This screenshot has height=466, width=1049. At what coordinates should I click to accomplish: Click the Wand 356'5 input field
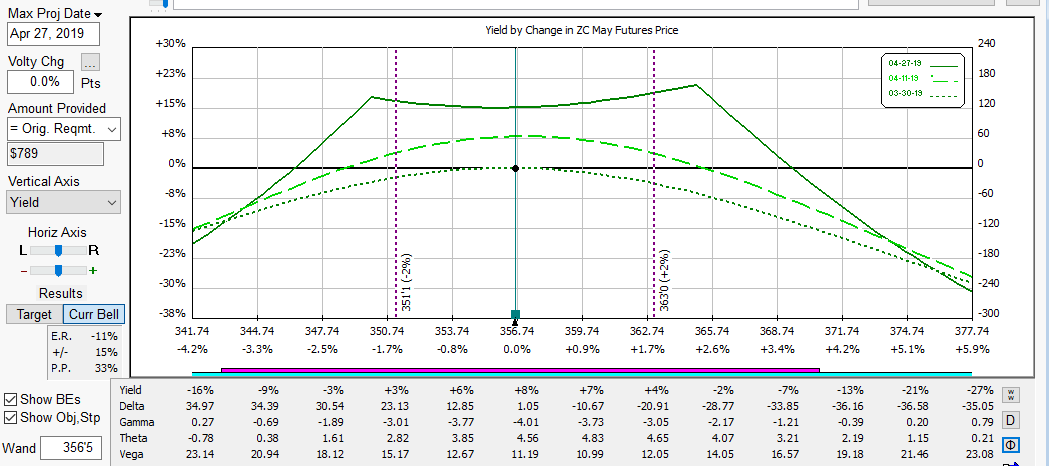[71, 447]
